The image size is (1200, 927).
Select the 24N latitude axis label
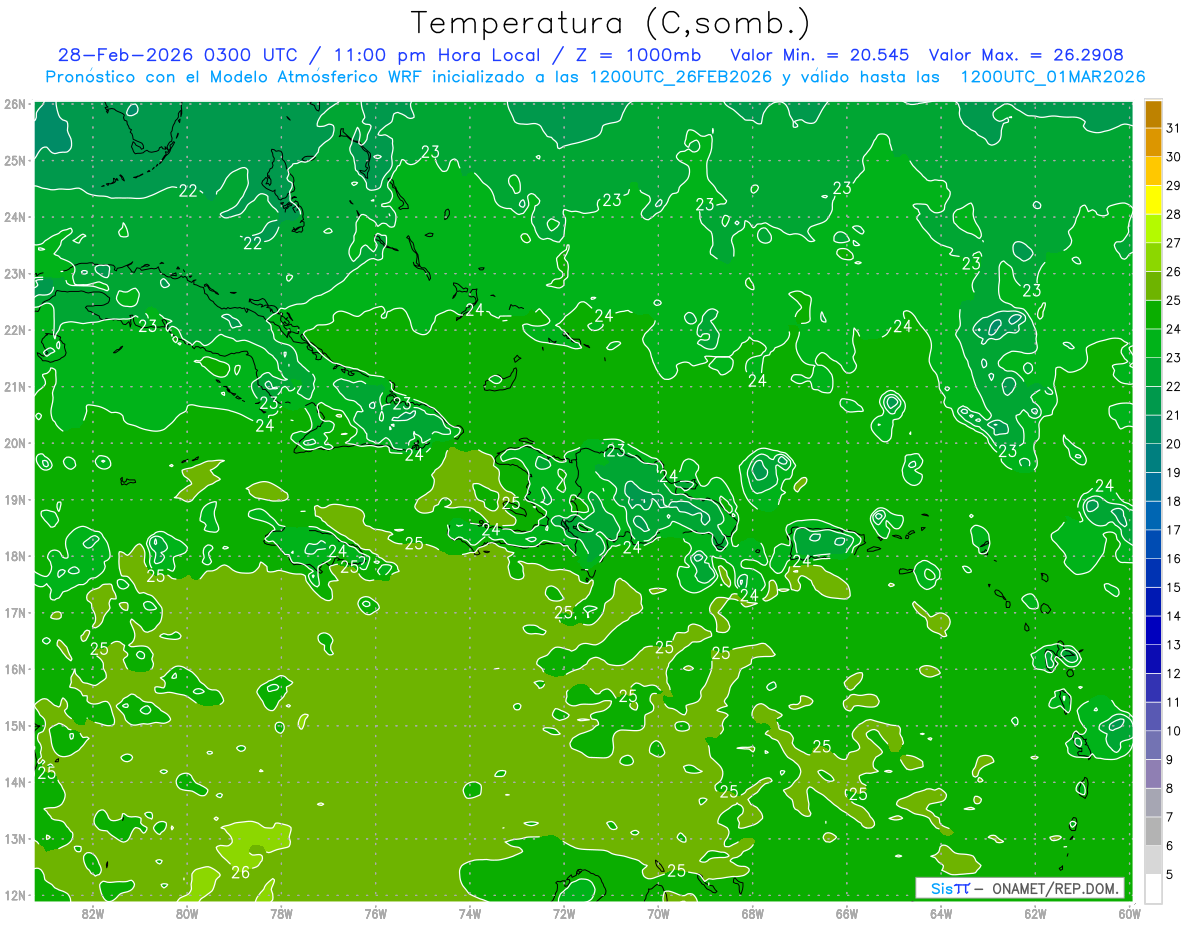(14, 217)
